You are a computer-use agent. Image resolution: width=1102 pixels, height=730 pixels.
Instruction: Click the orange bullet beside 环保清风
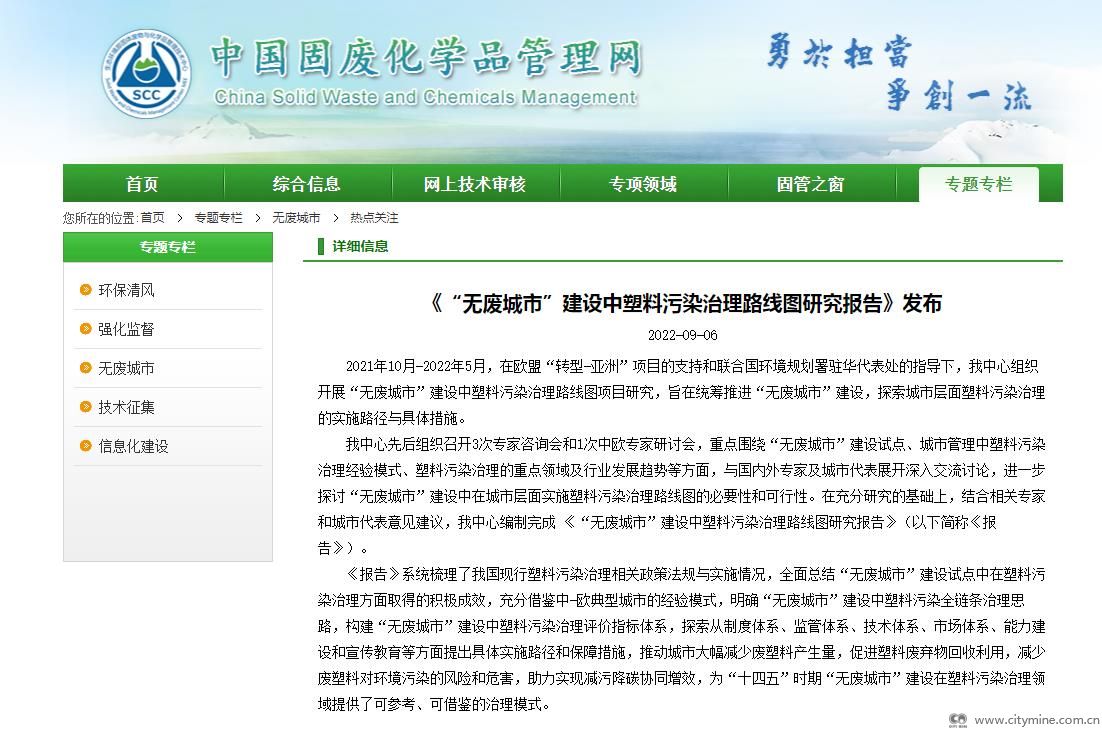pos(86,289)
